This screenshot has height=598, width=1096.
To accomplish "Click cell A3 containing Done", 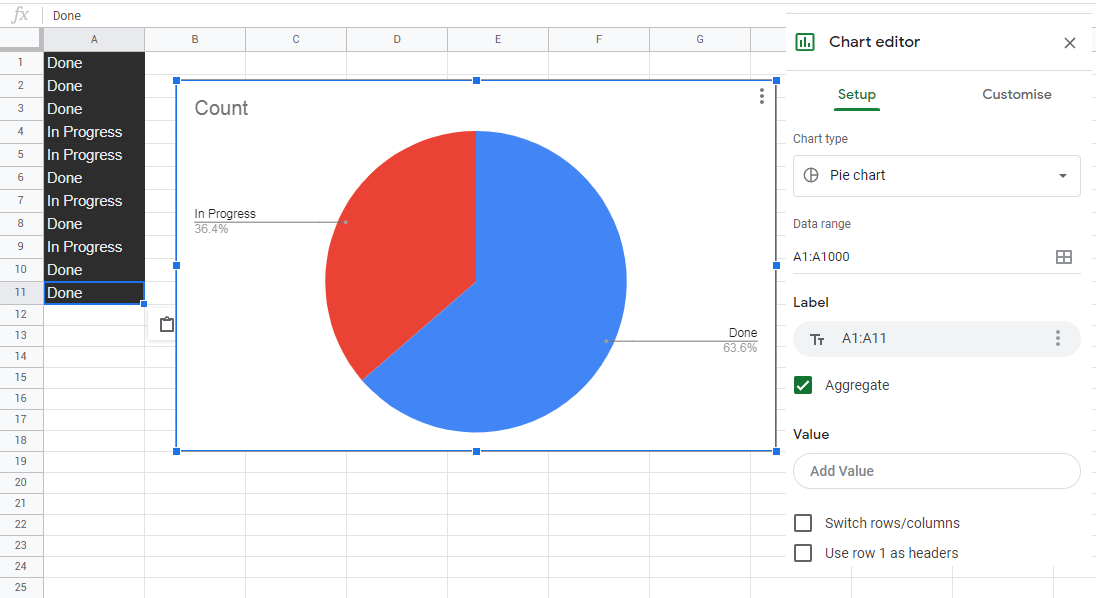I will click(x=94, y=109).
